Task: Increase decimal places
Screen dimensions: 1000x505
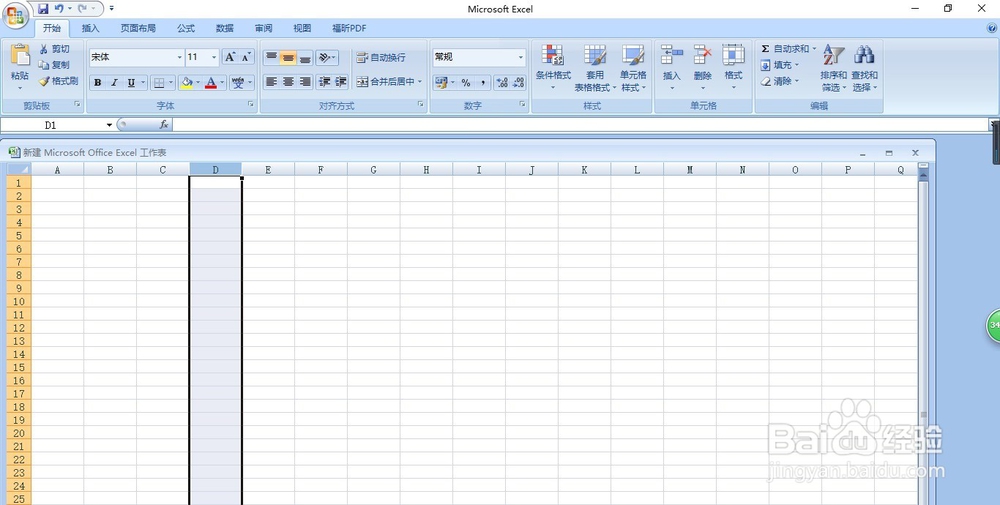Action: coord(502,82)
